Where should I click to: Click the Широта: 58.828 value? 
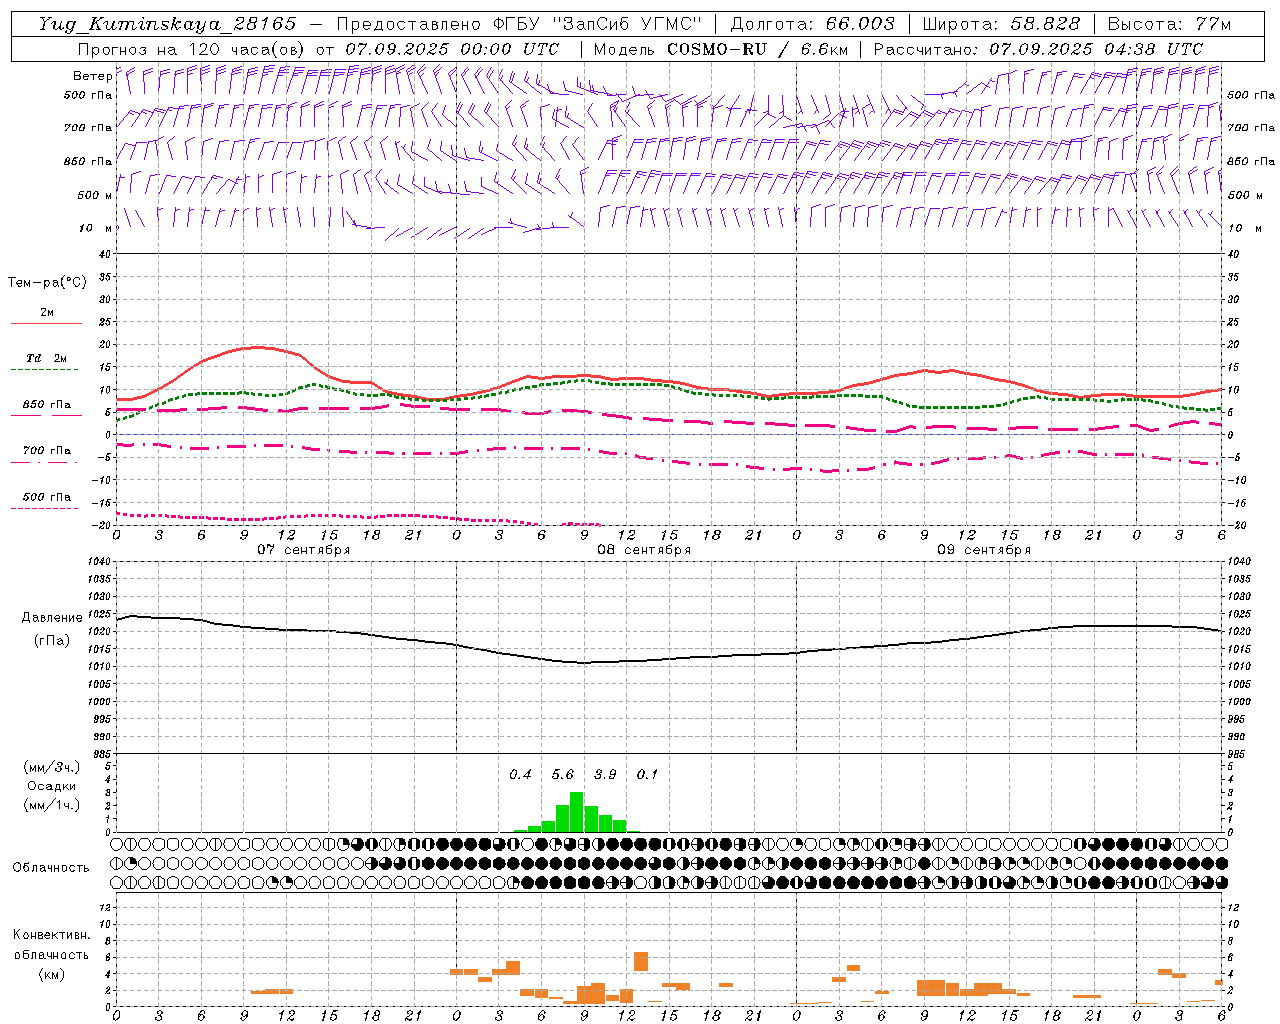tap(1001, 24)
